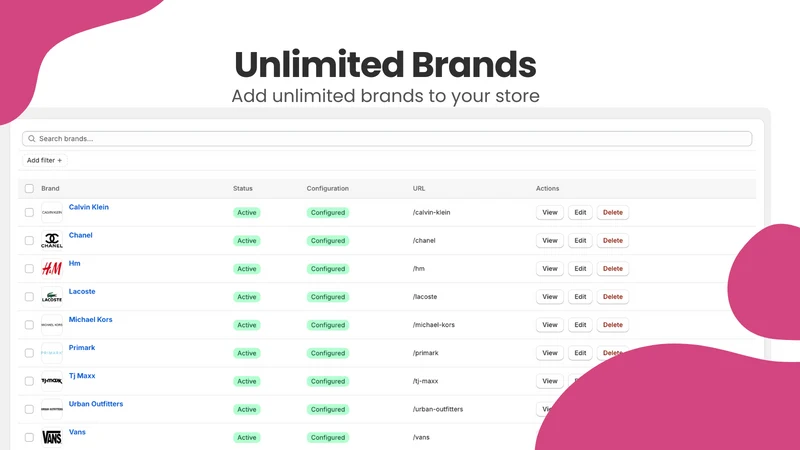Click the Configured badge in Vans row
The image size is (800, 450).
click(x=328, y=437)
